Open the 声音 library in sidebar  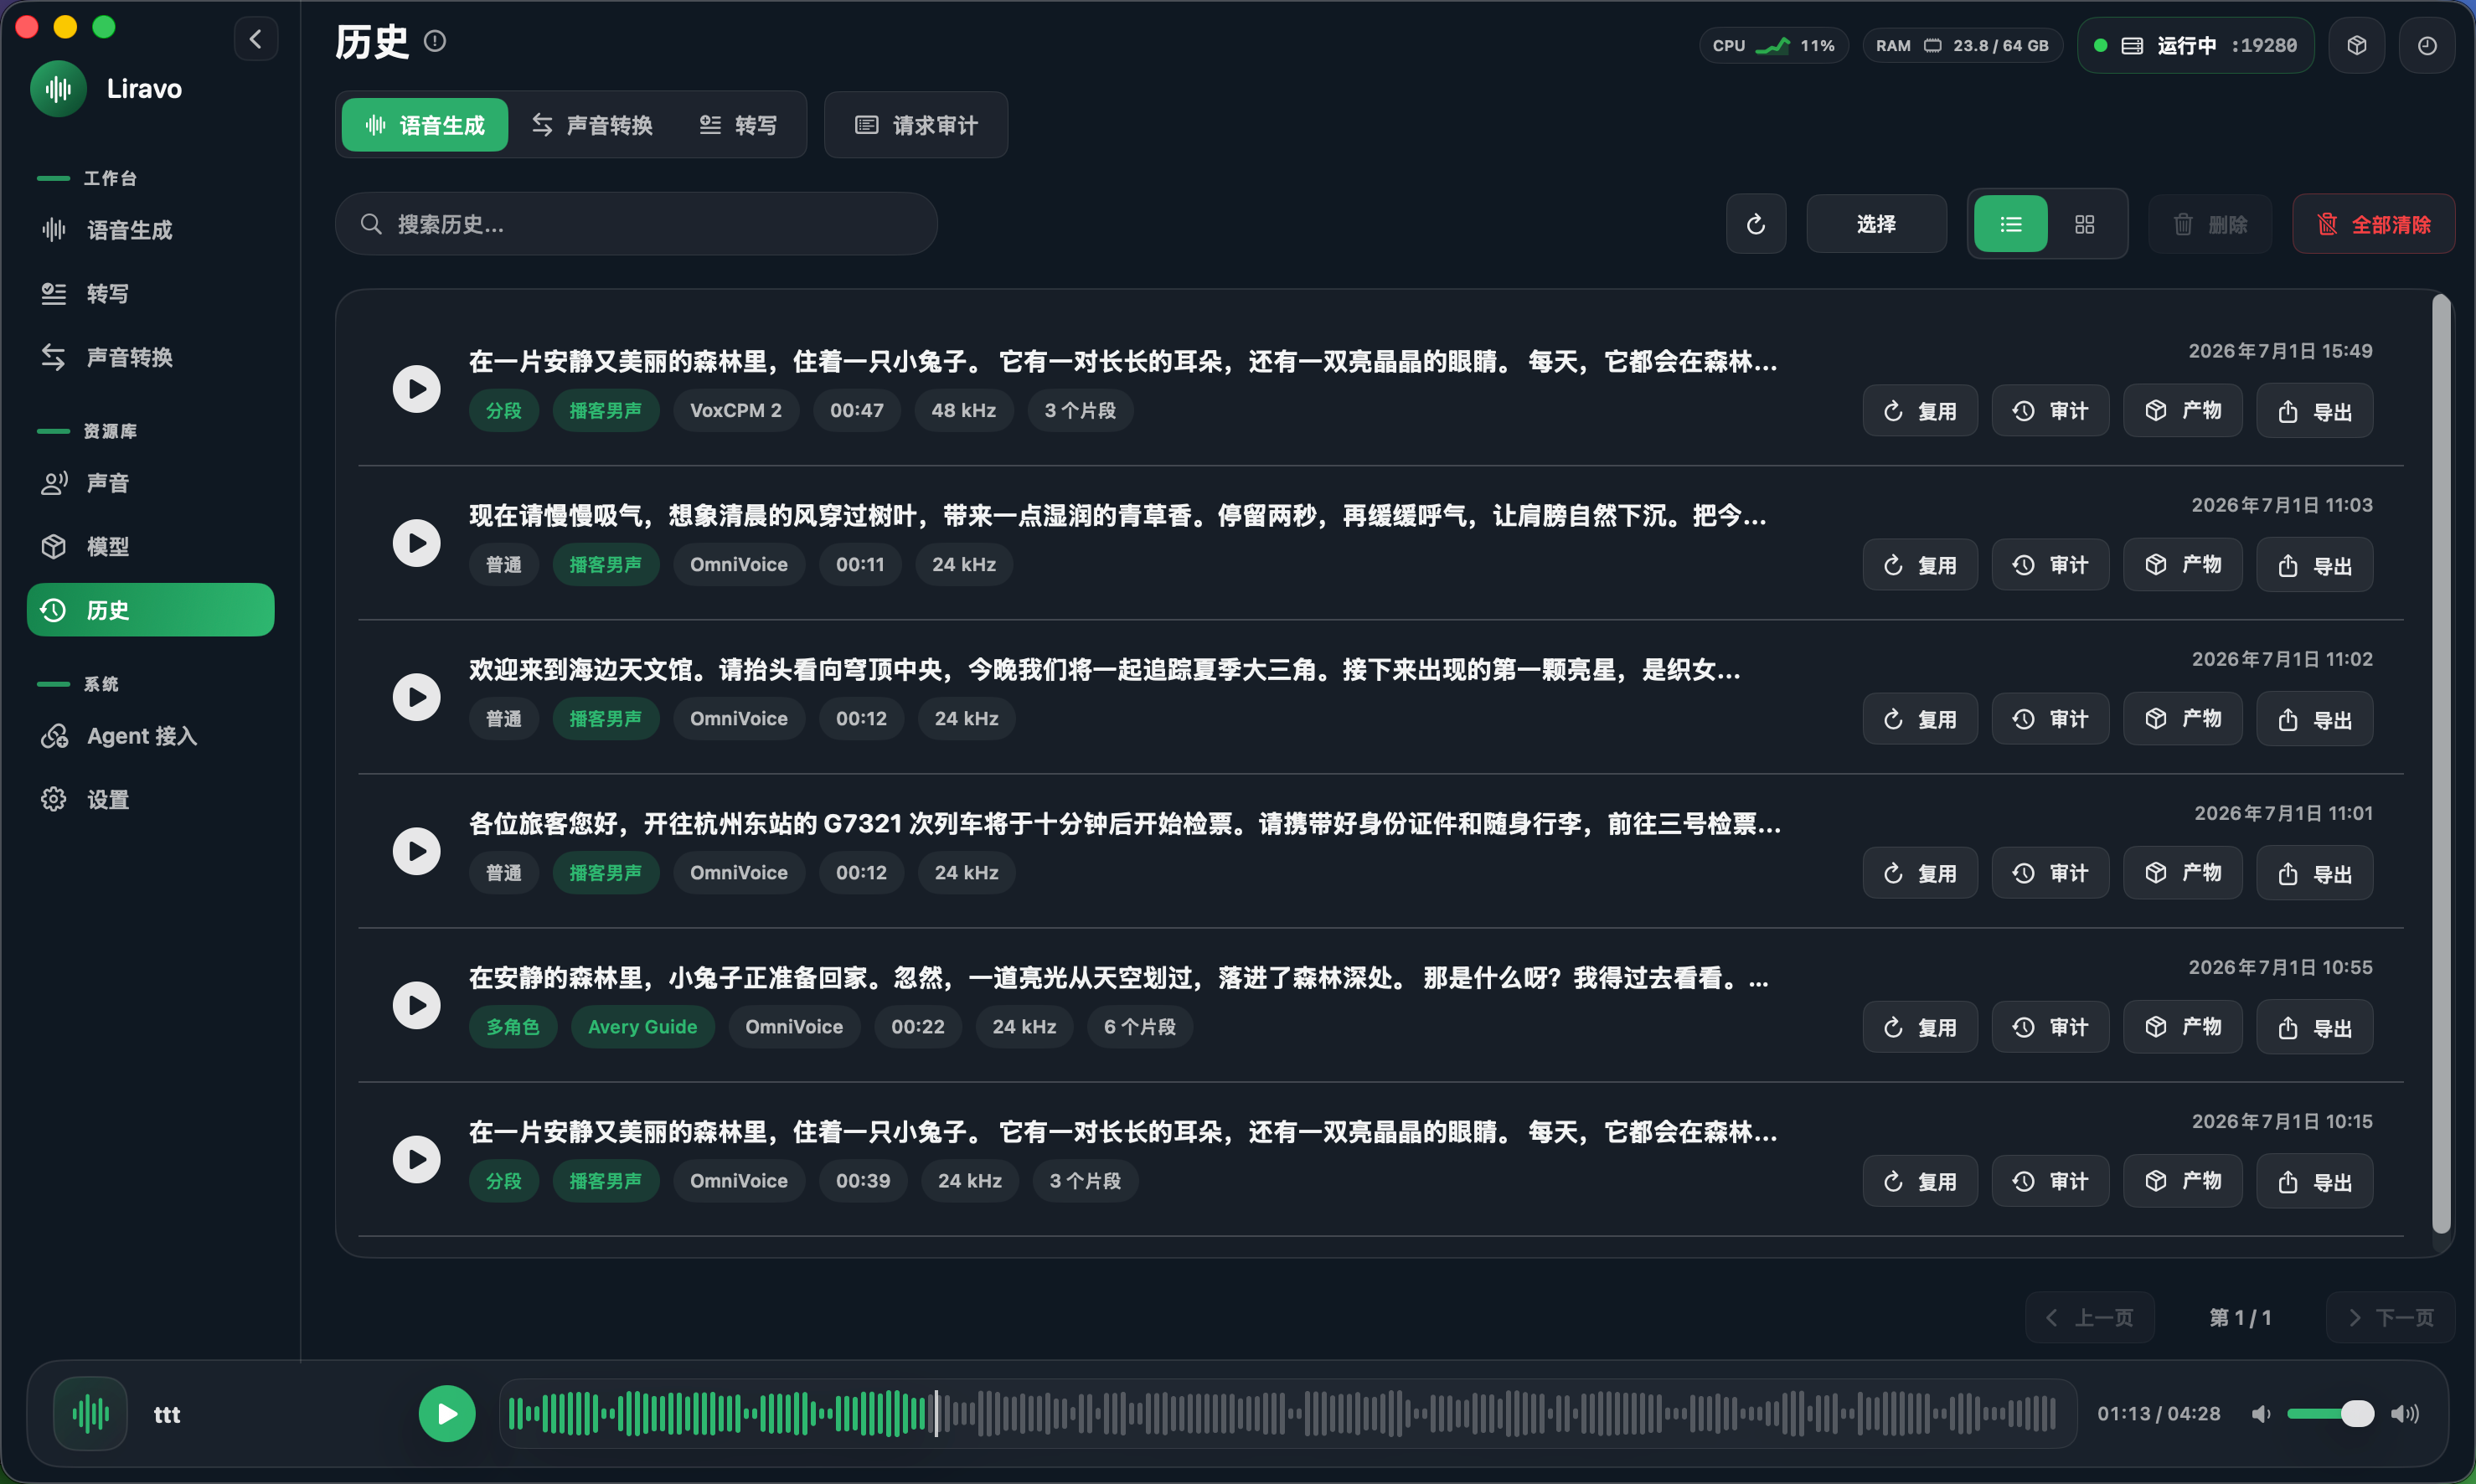(x=150, y=483)
